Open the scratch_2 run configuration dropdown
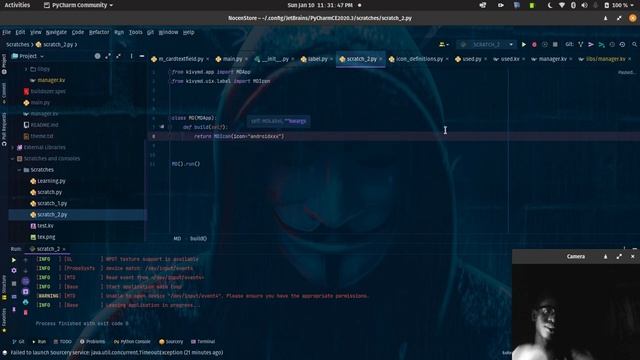The image size is (640, 360). 486,44
